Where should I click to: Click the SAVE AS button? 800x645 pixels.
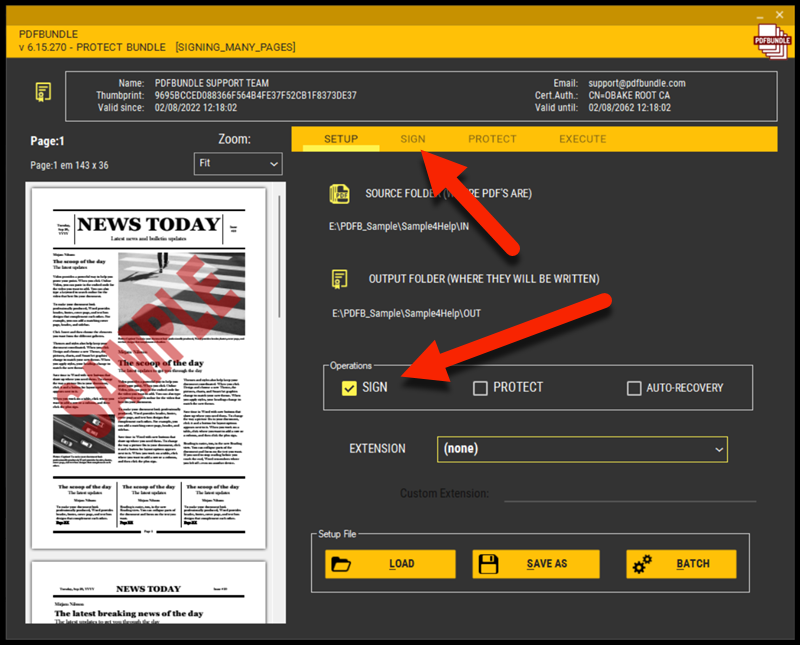click(x=536, y=564)
